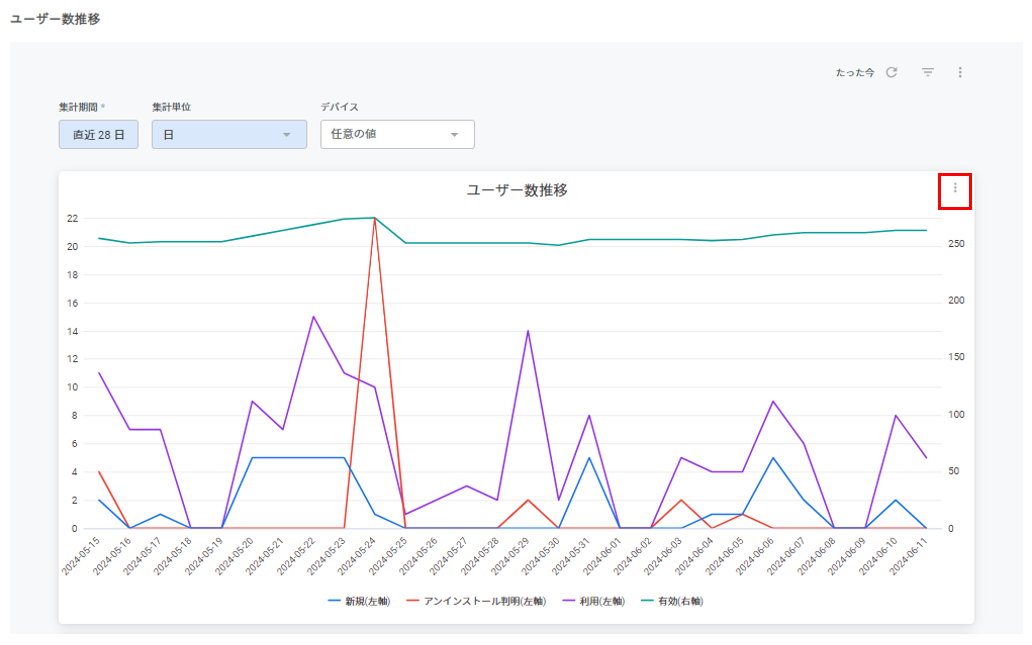The height and width of the screenshot is (645, 1032).
Task: Open the dashboard filter icon
Action: (927, 72)
